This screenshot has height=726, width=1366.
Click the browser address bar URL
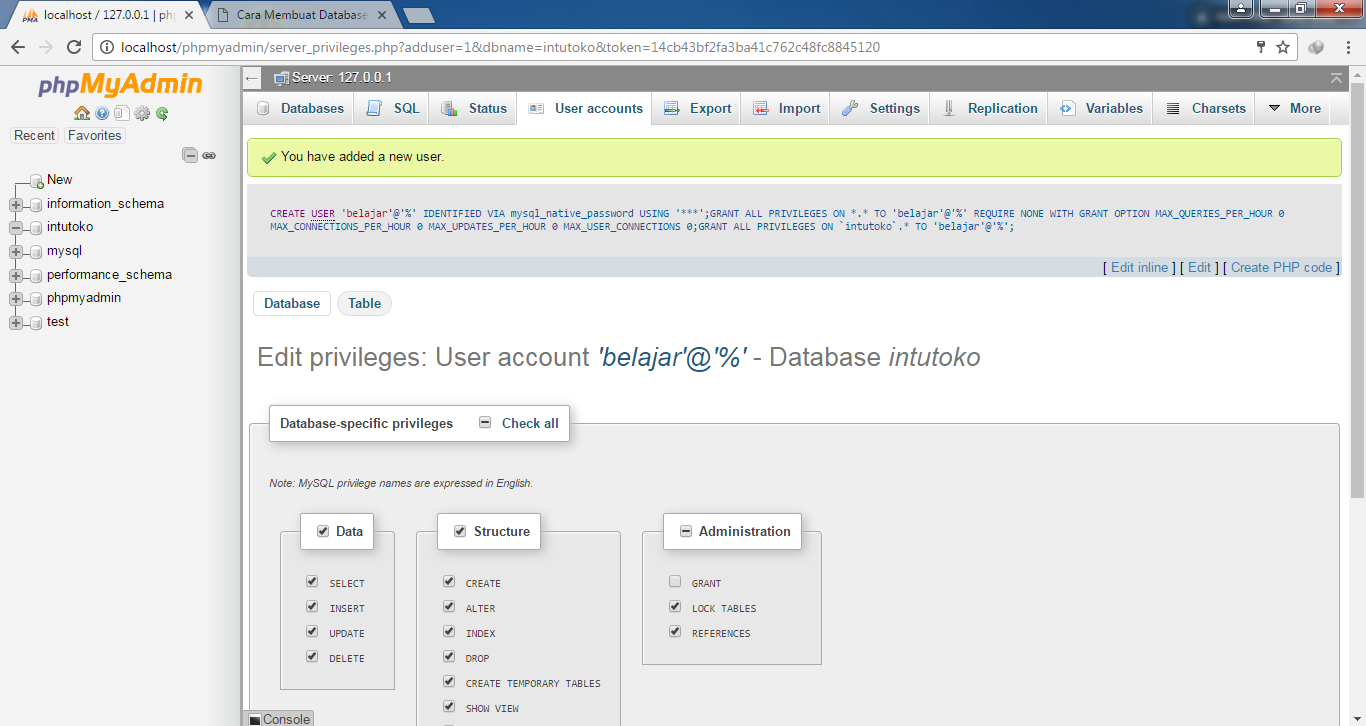(500, 47)
